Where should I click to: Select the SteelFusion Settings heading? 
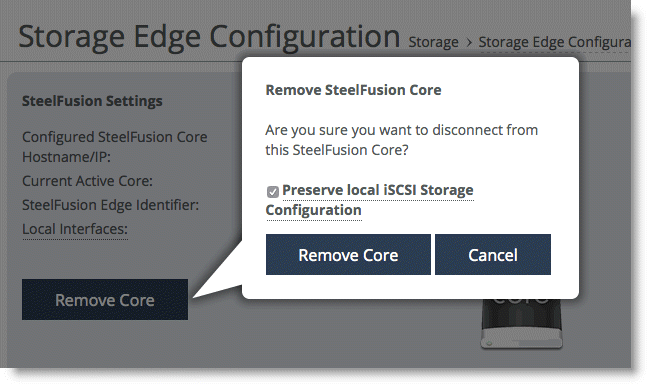click(x=92, y=101)
